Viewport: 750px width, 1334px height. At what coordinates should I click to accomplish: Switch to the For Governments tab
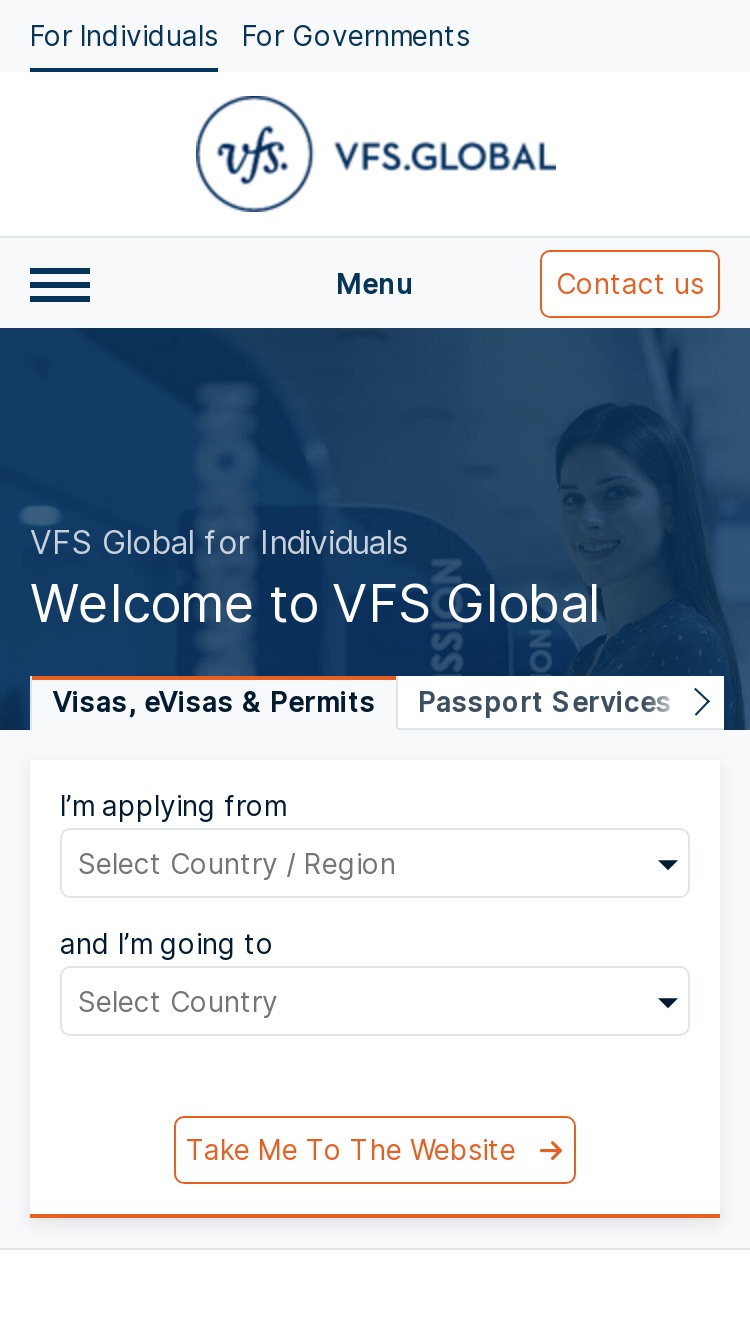coord(356,37)
